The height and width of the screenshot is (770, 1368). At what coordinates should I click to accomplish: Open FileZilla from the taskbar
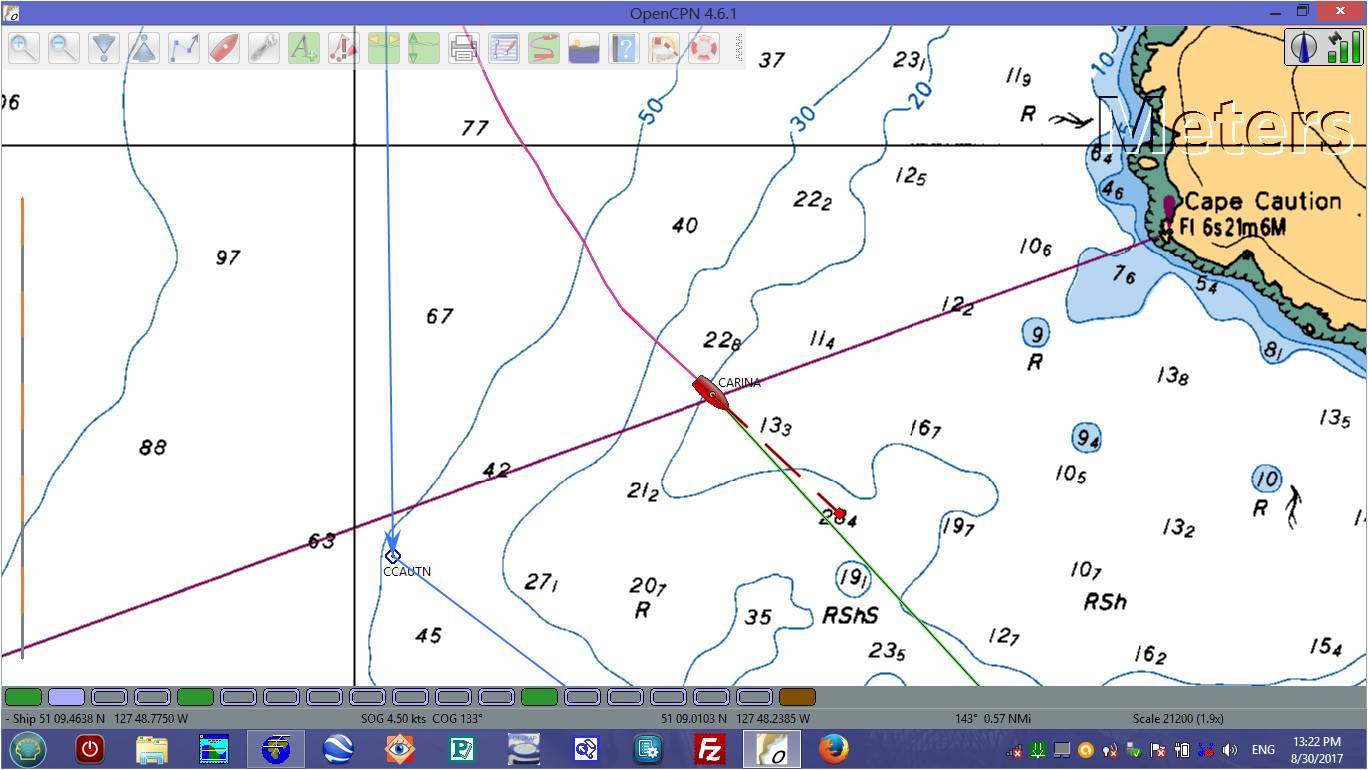(710, 749)
